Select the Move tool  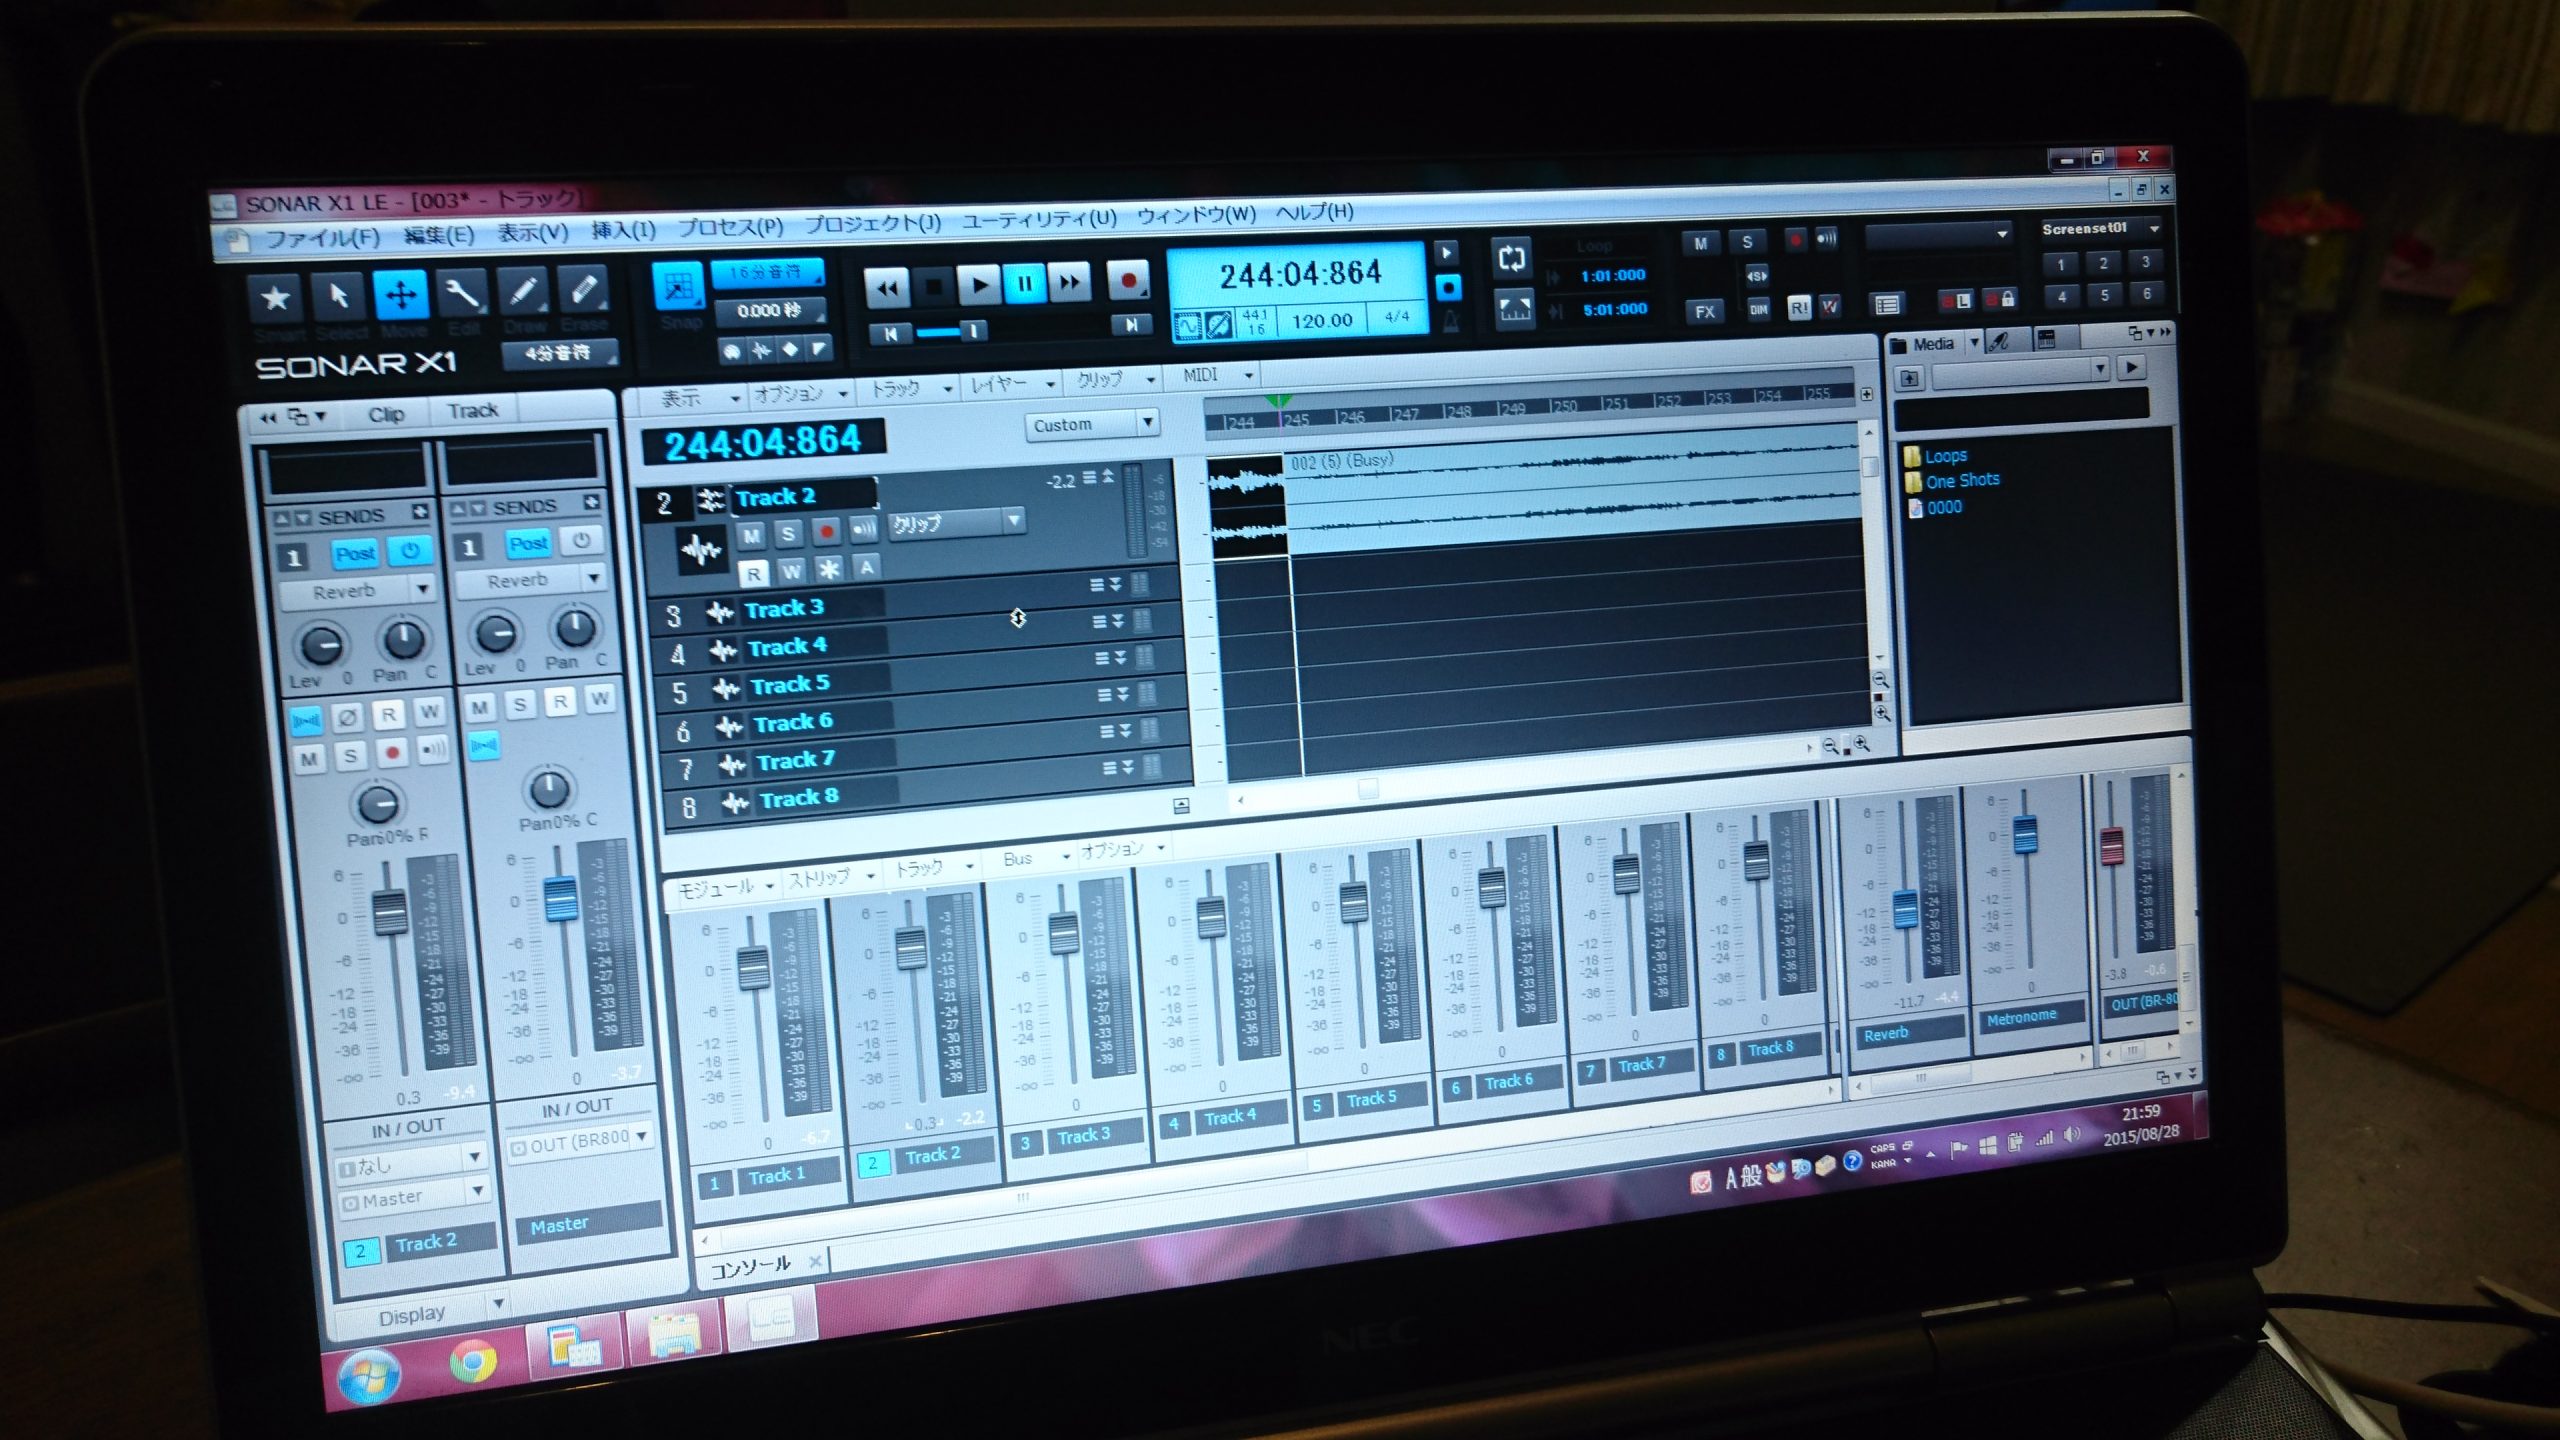pos(401,294)
